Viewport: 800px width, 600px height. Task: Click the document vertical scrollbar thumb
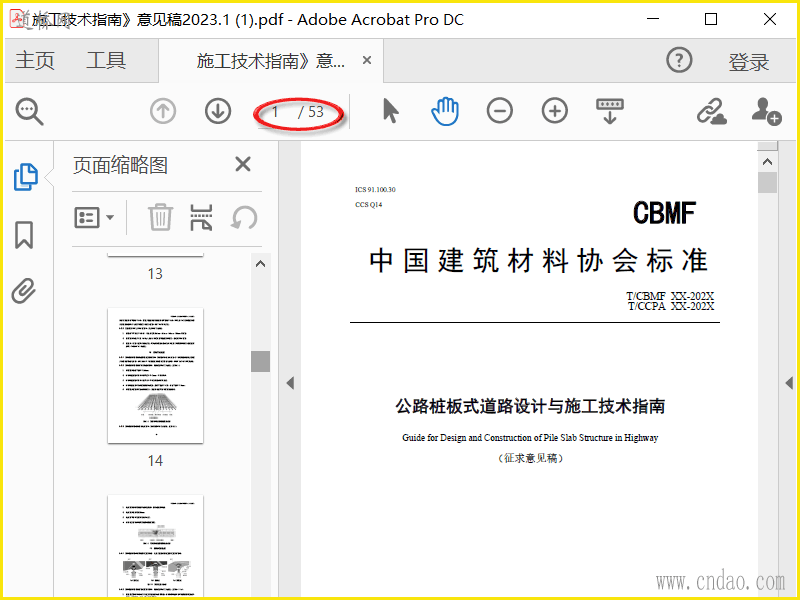(x=767, y=183)
